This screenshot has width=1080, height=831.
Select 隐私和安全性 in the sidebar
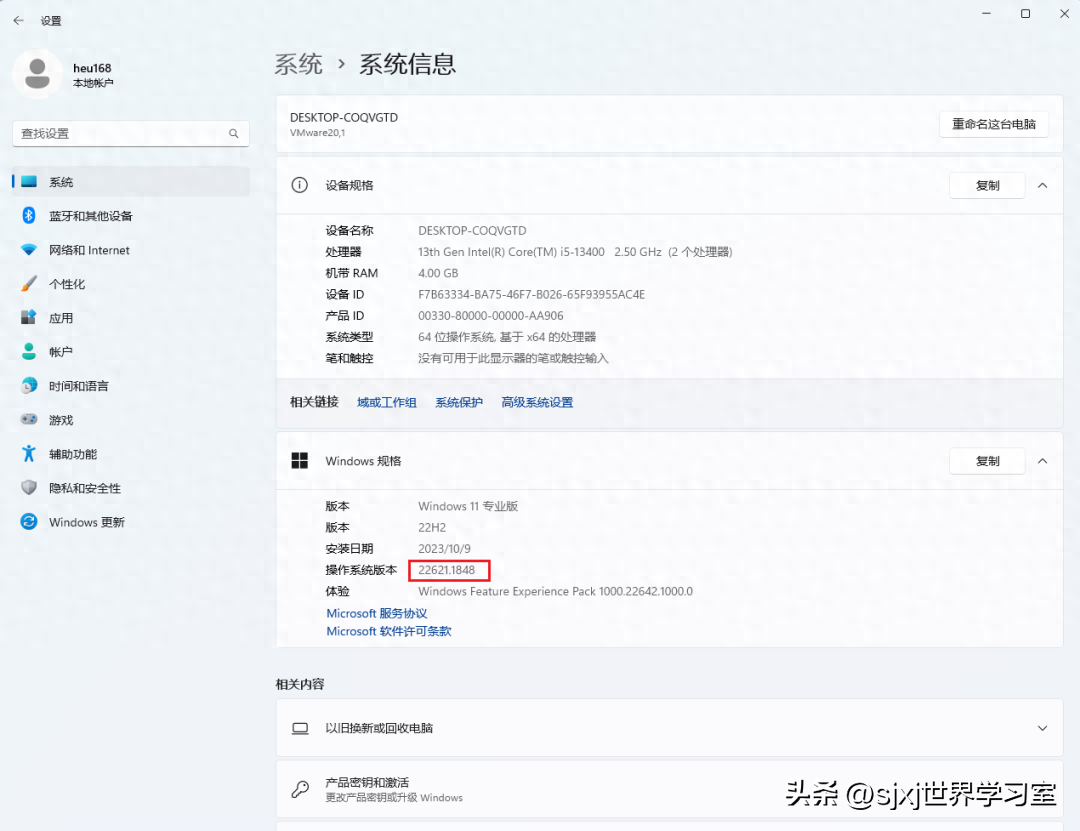(131, 488)
